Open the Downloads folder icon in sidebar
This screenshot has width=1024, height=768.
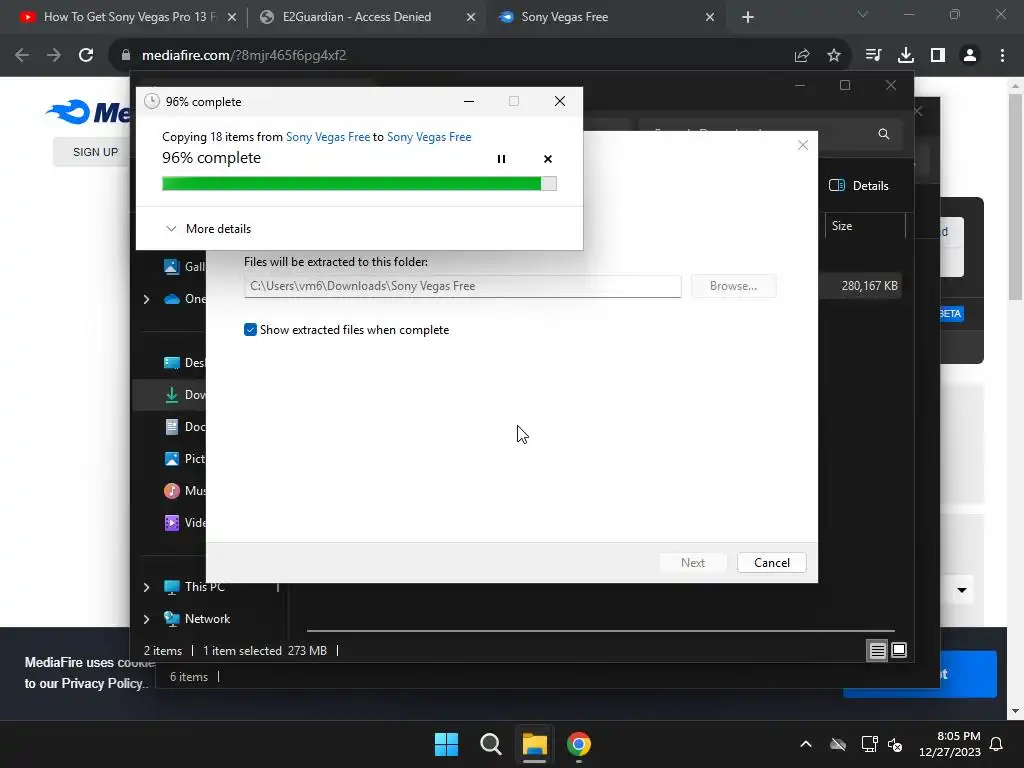pyautogui.click(x=172, y=394)
